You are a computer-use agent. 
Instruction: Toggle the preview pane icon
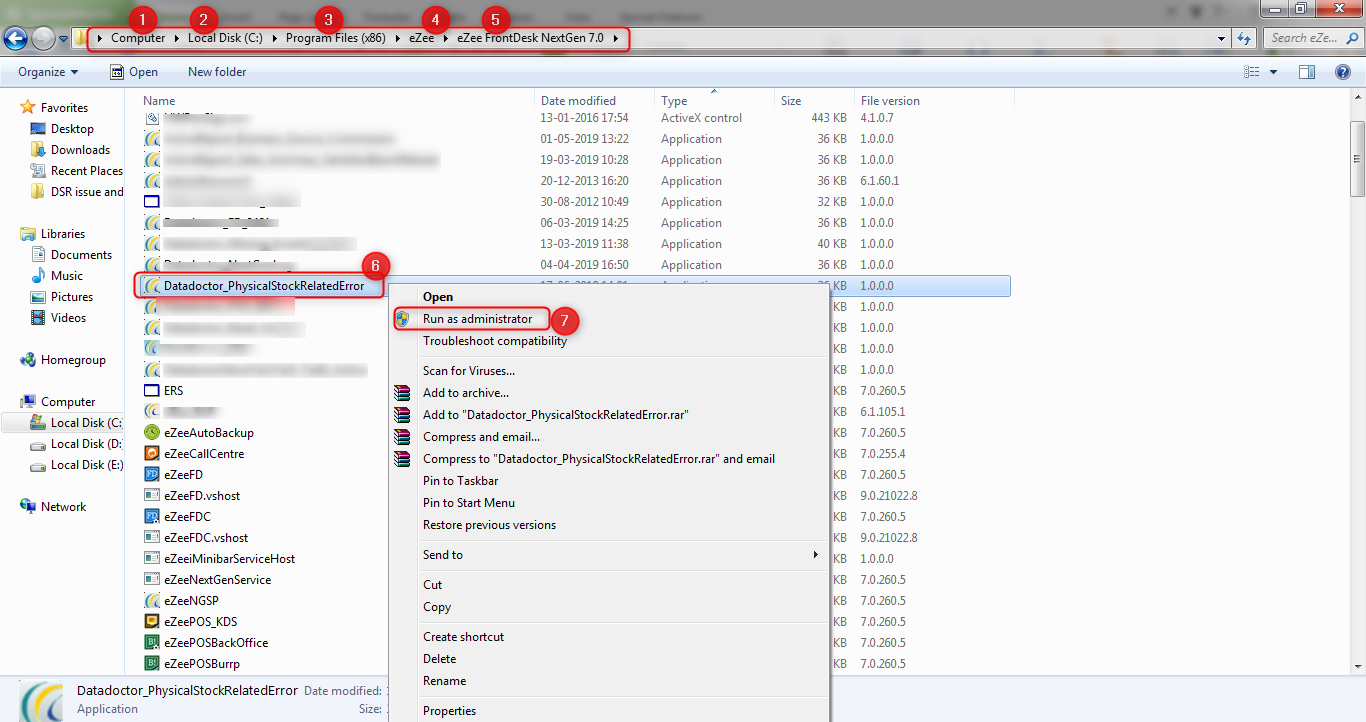click(x=1307, y=72)
